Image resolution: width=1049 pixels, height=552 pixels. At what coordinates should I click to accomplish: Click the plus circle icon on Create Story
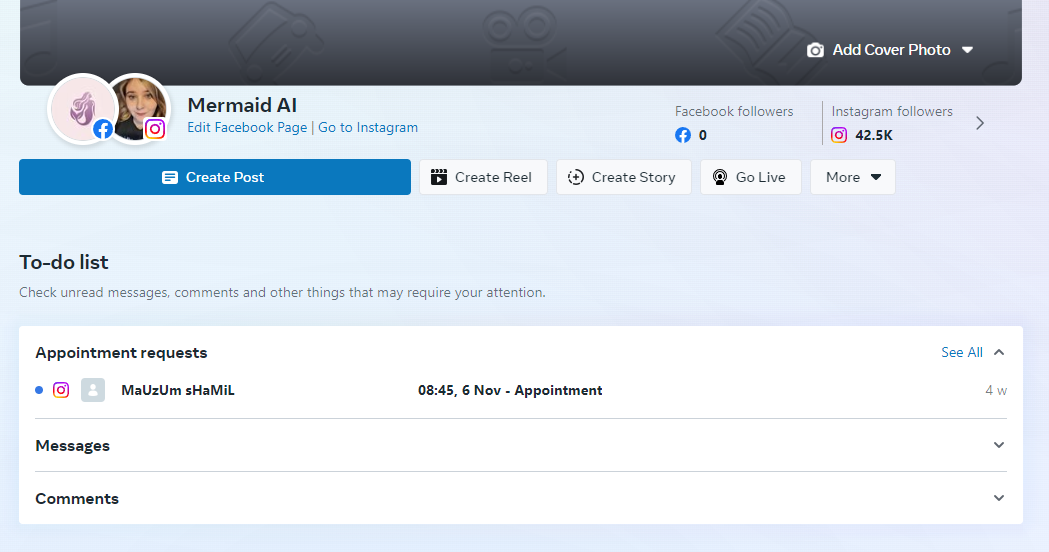pos(575,177)
